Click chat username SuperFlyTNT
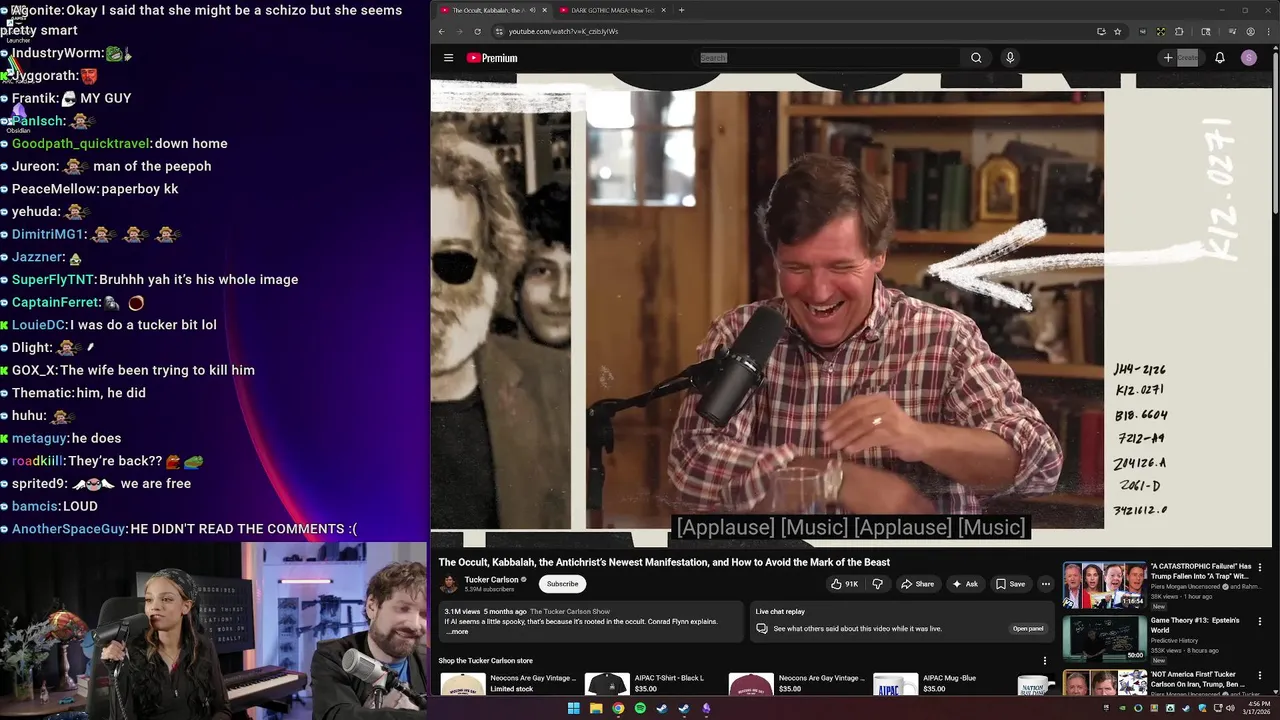1280x720 pixels. (x=53, y=280)
